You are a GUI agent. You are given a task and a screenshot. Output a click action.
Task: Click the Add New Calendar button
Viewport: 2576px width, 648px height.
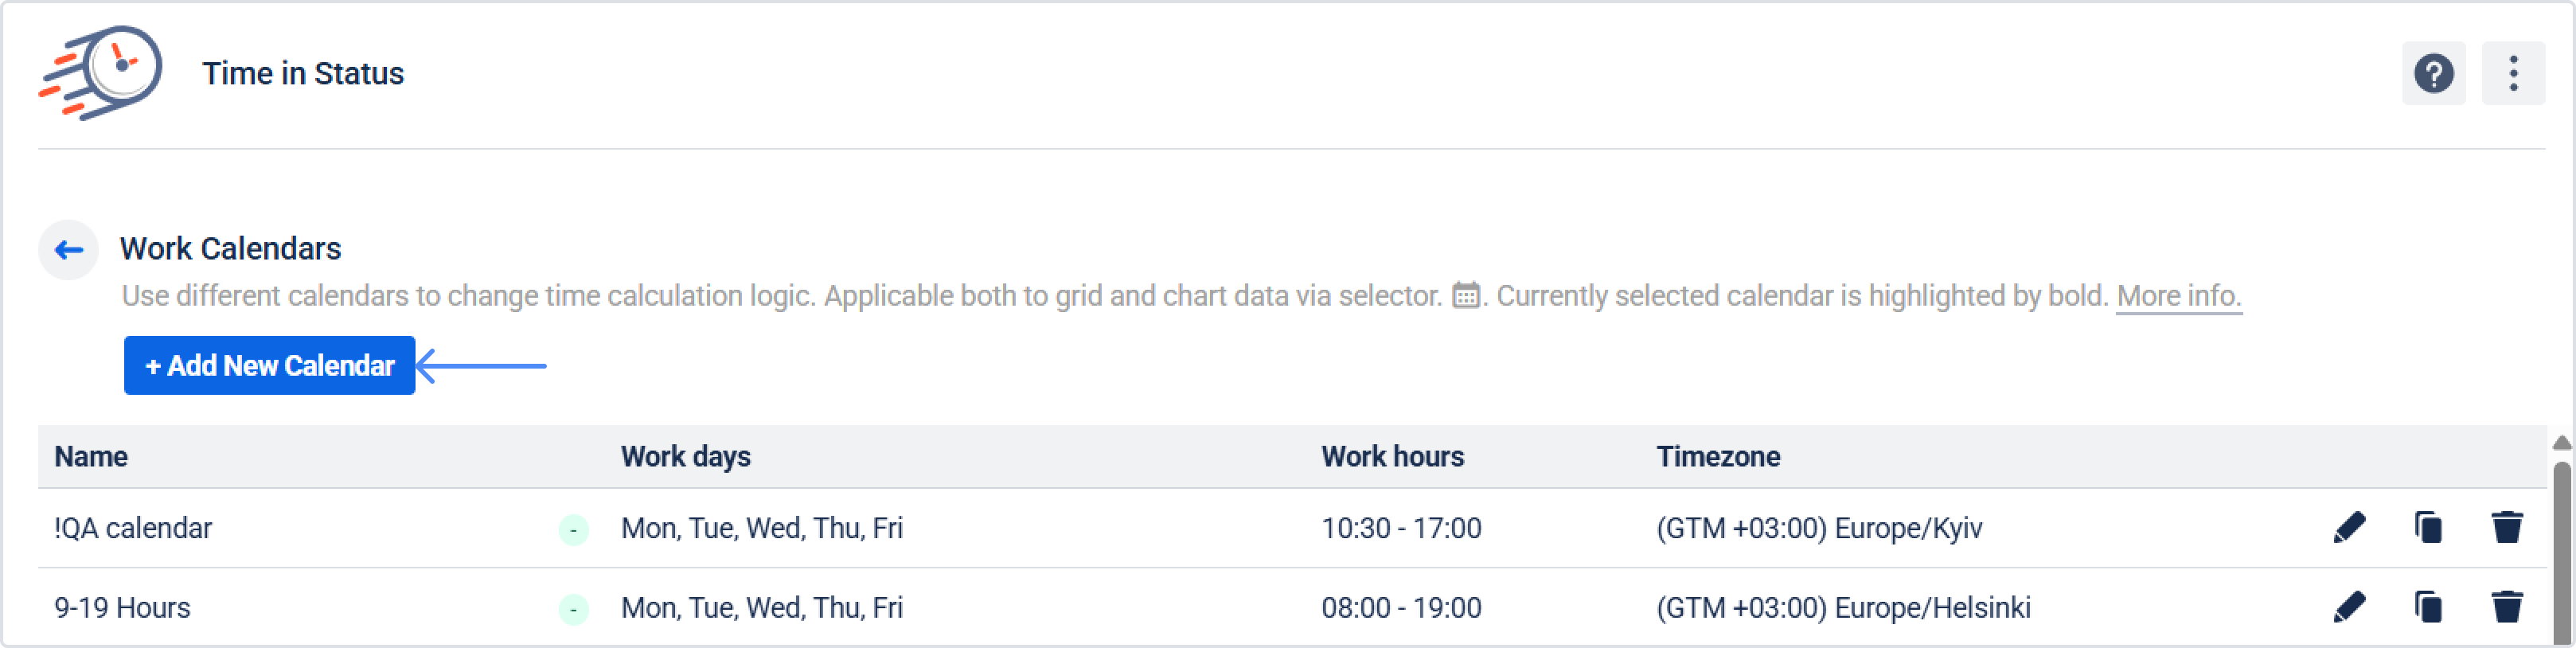[269, 366]
